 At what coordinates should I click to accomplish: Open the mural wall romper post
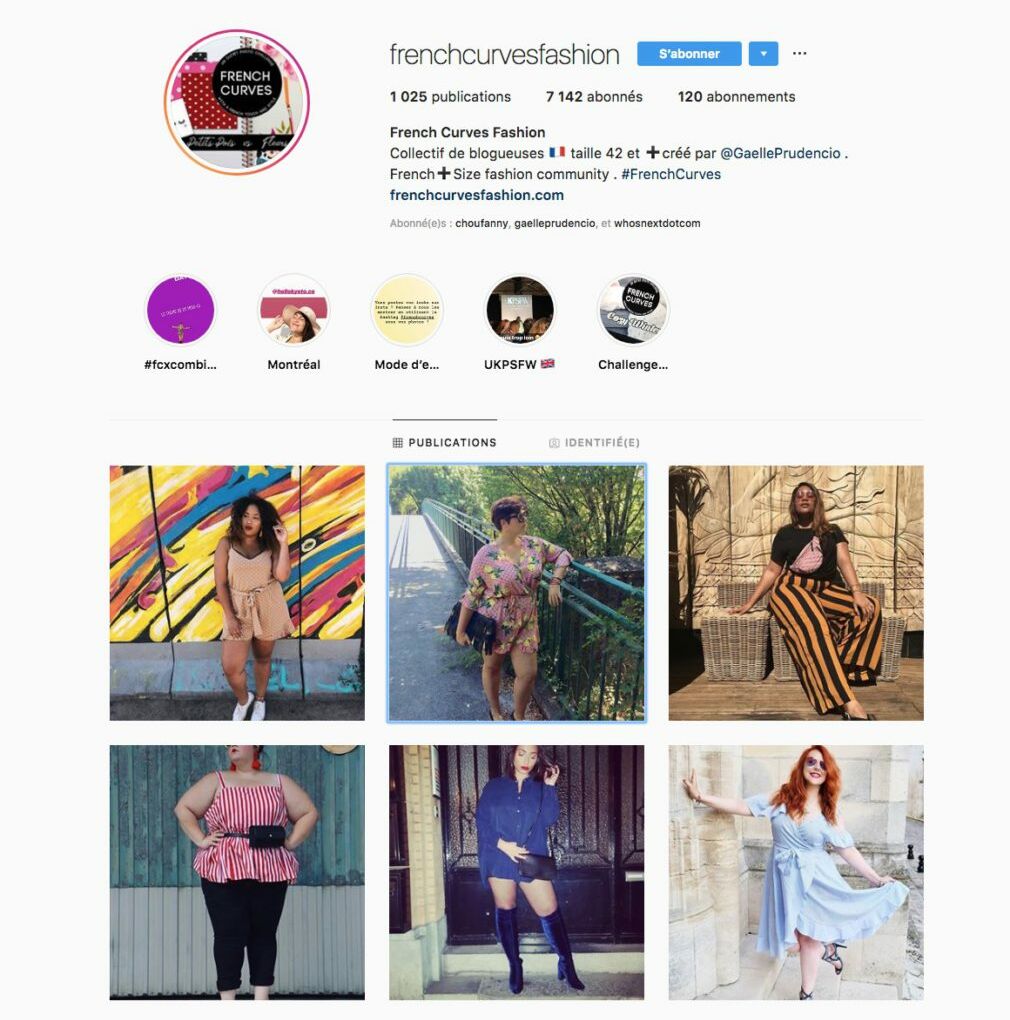click(x=237, y=593)
